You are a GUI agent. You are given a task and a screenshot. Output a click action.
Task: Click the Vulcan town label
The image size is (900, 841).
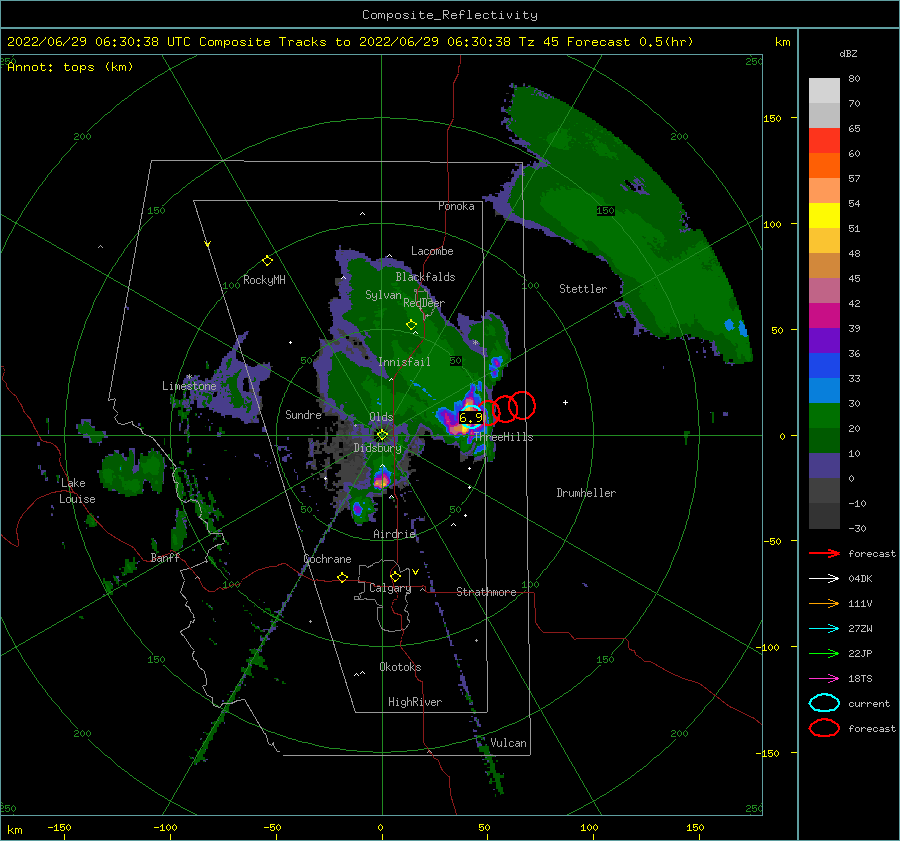pyautogui.click(x=508, y=743)
